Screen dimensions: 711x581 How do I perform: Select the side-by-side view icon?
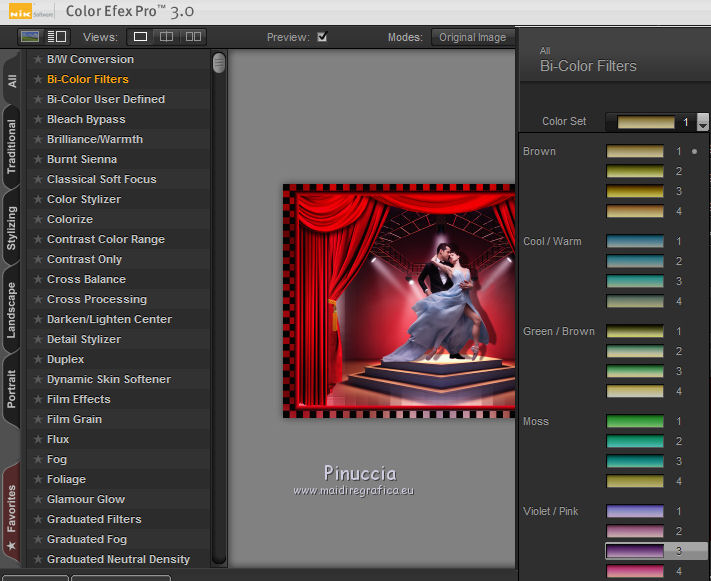tap(193, 37)
